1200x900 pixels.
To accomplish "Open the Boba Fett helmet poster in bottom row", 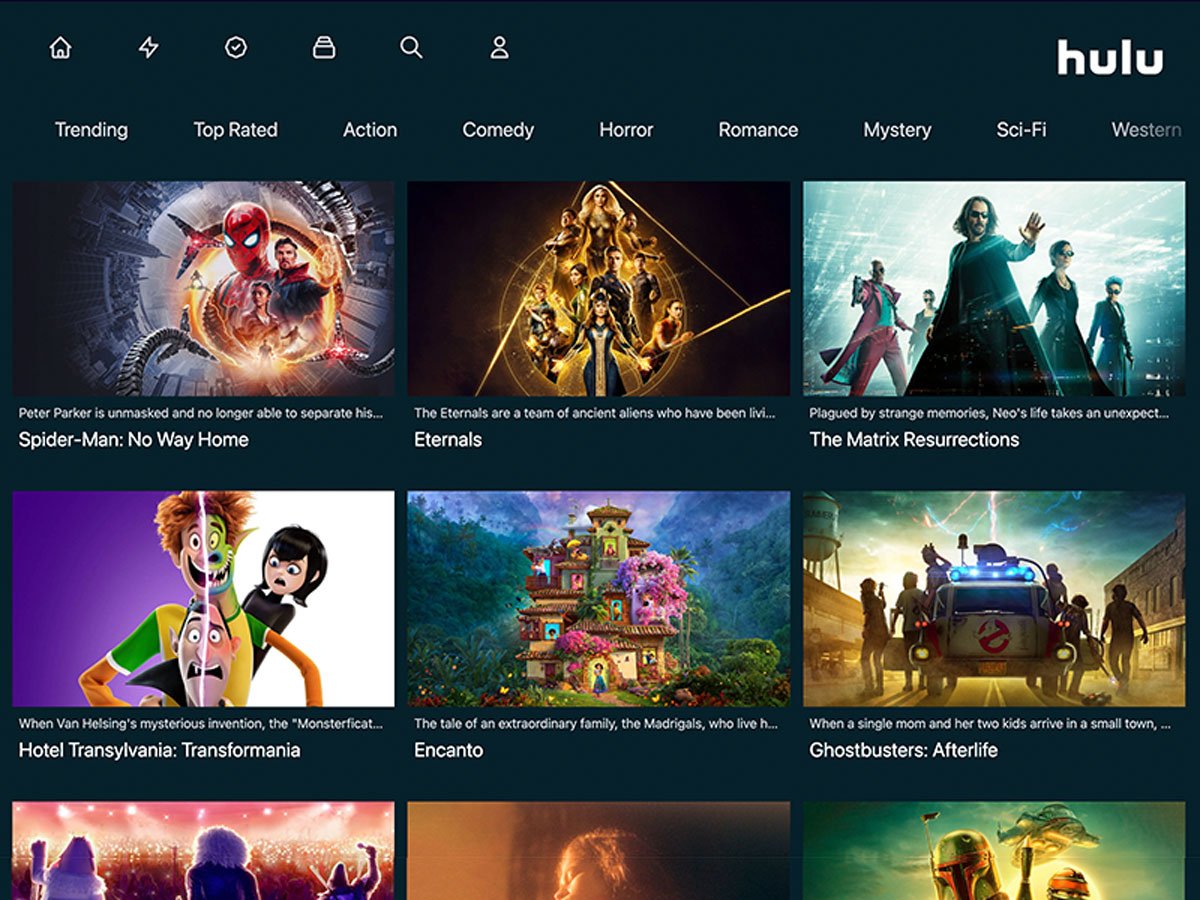I will 994,850.
